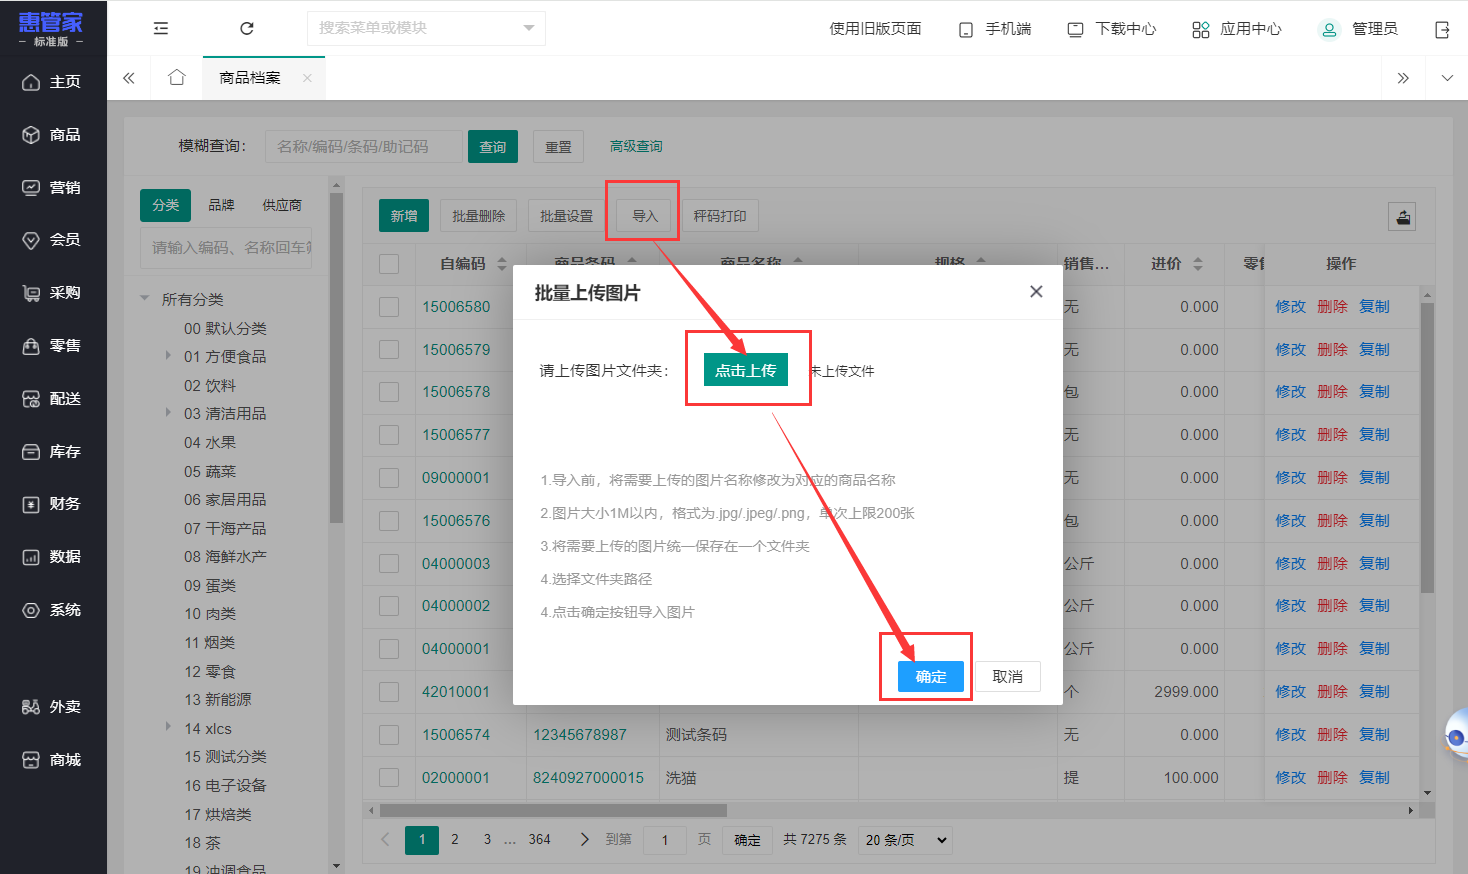Open the 库存 inventory sidebar item
This screenshot has width=1468, height=874.
click(x=53, y=452)
